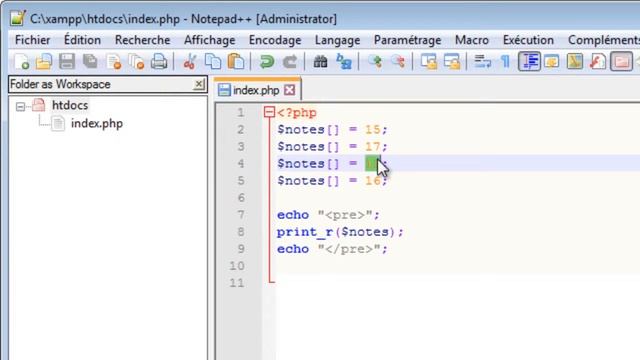Open the Affichage menu
Viewport: 640px width, 360px height.
click(x=209, y=40)
